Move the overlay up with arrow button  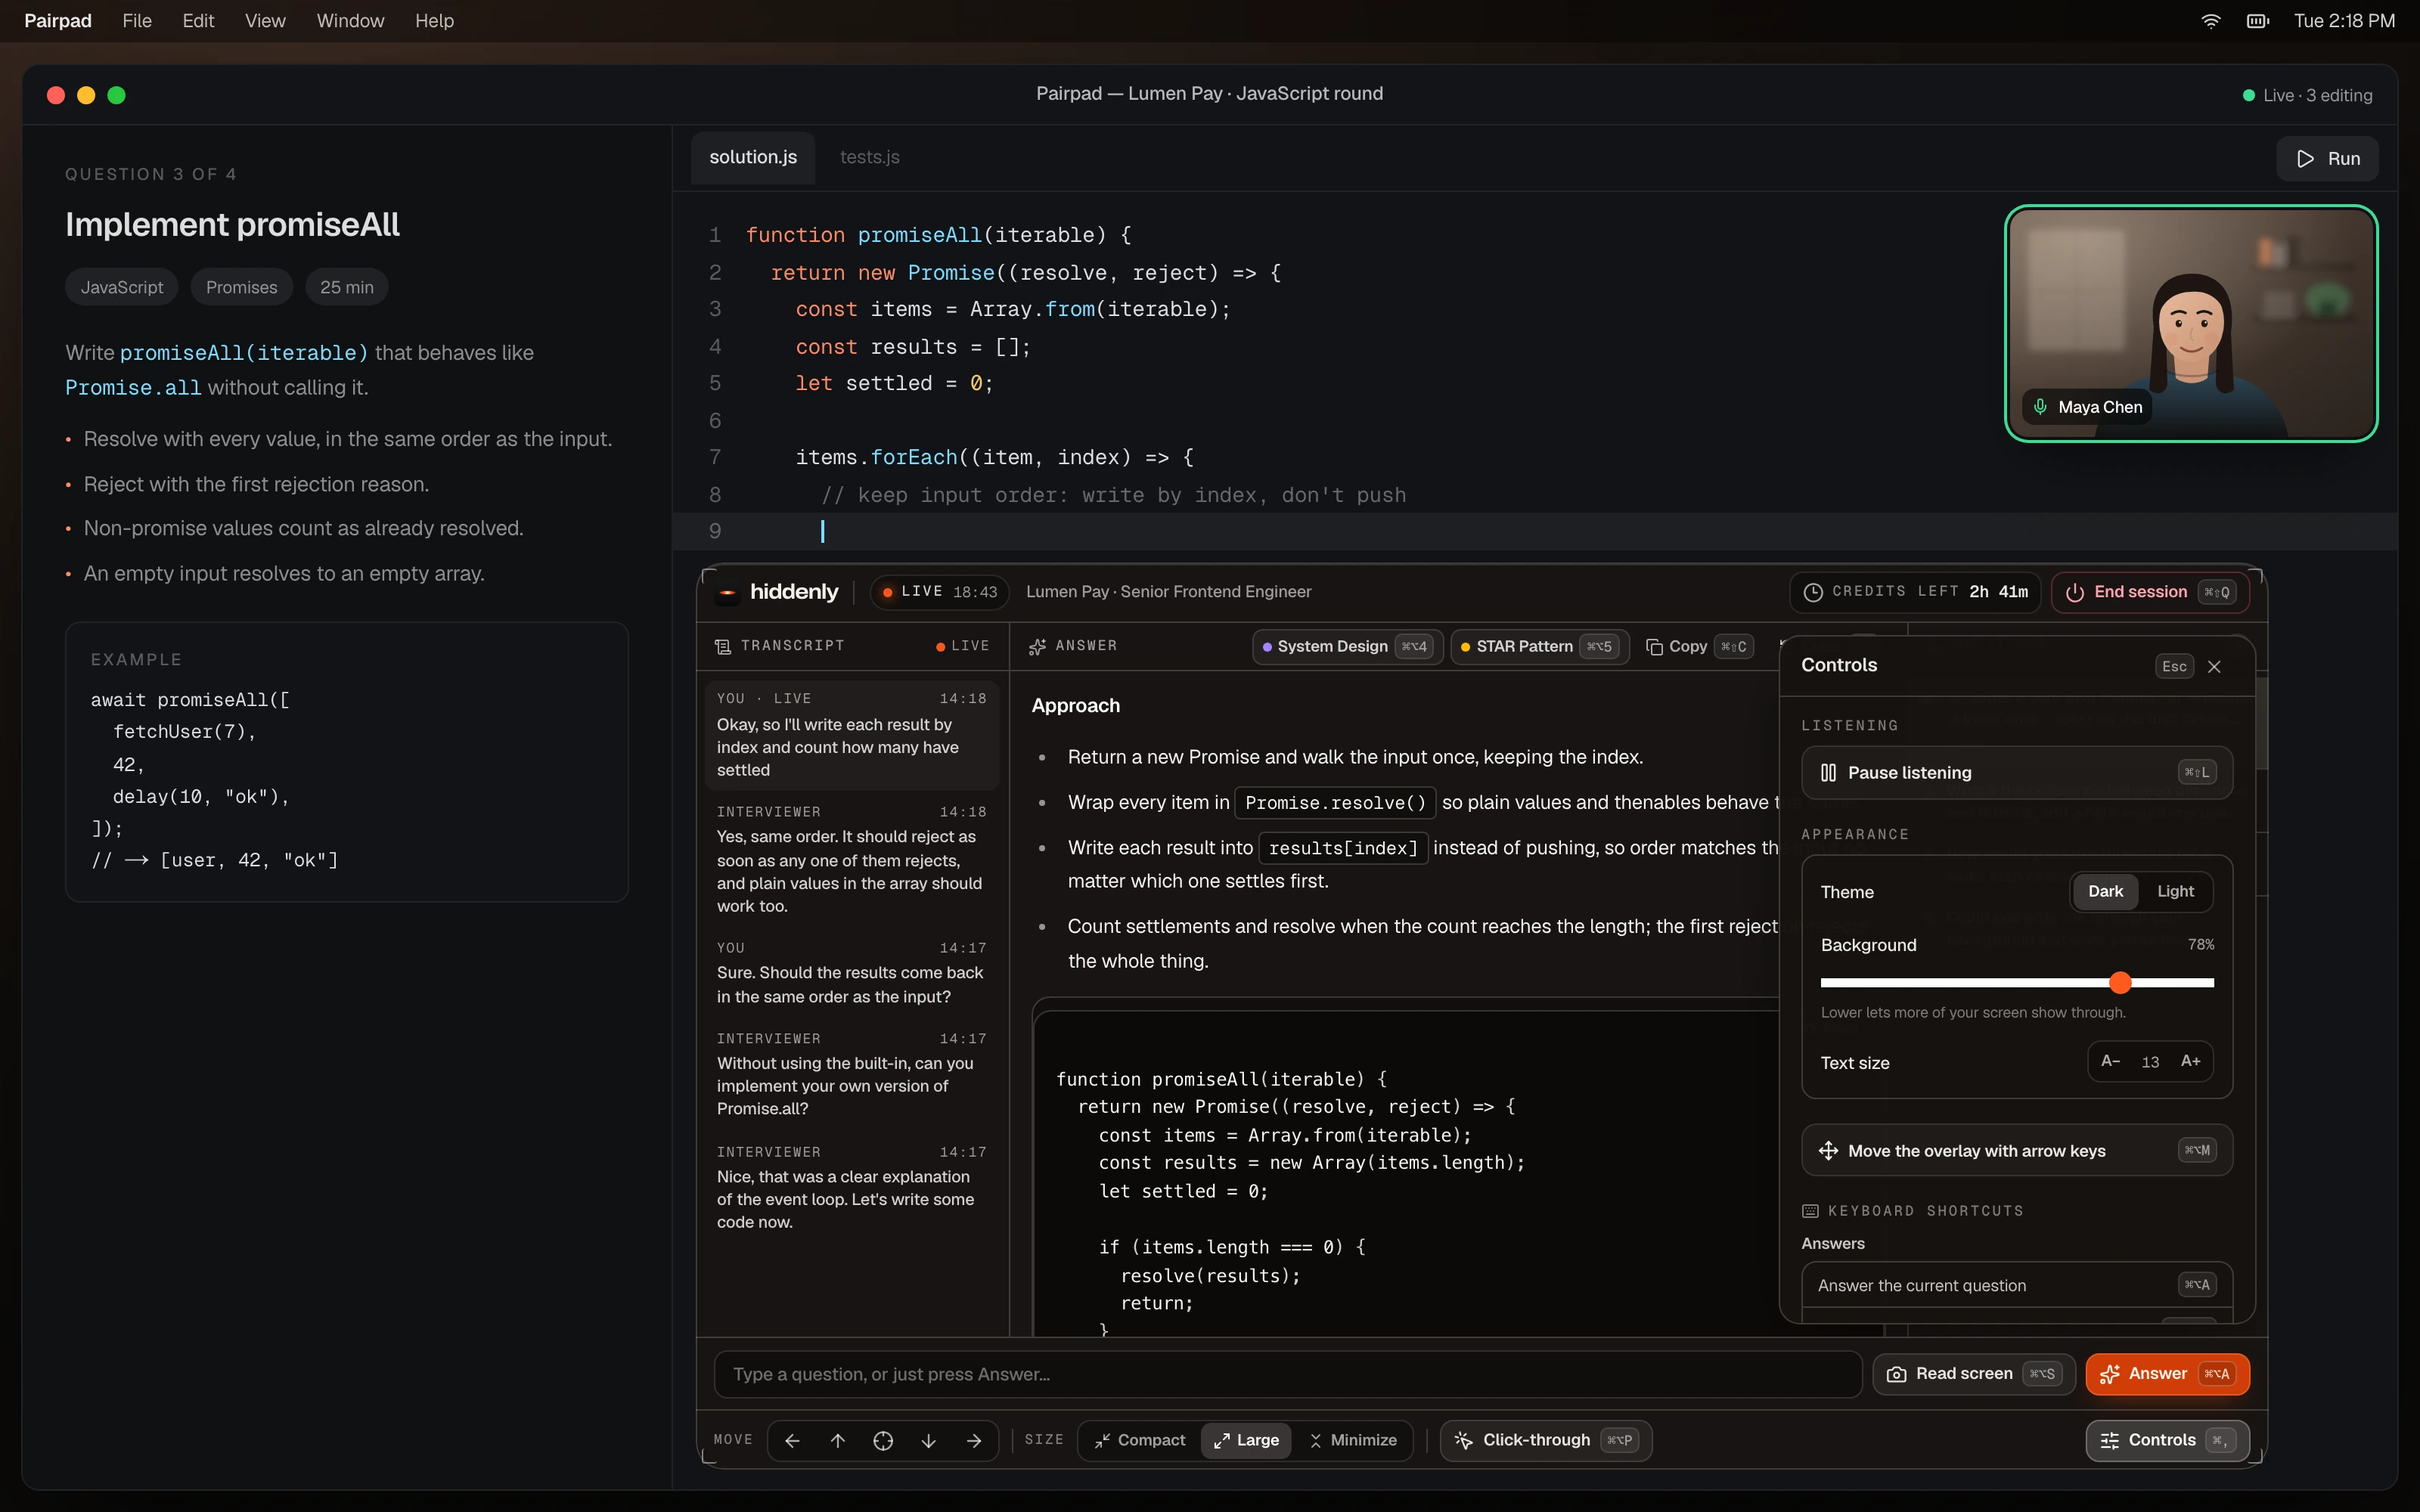(838, 1440)
